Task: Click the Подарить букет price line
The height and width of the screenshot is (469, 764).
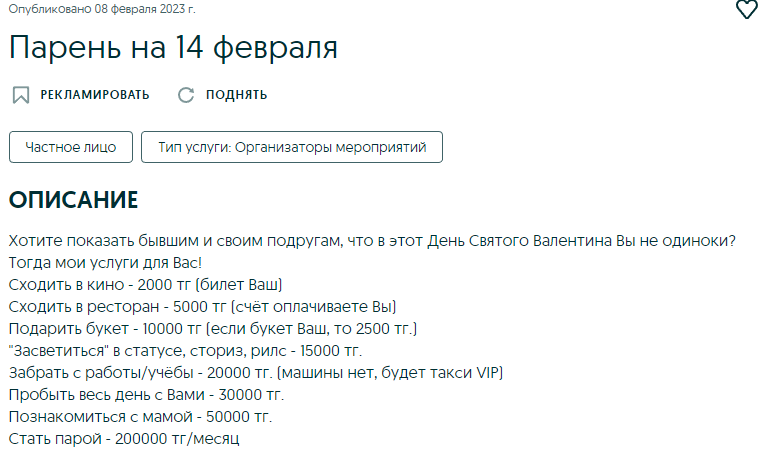Action: (x=212, y=329)
